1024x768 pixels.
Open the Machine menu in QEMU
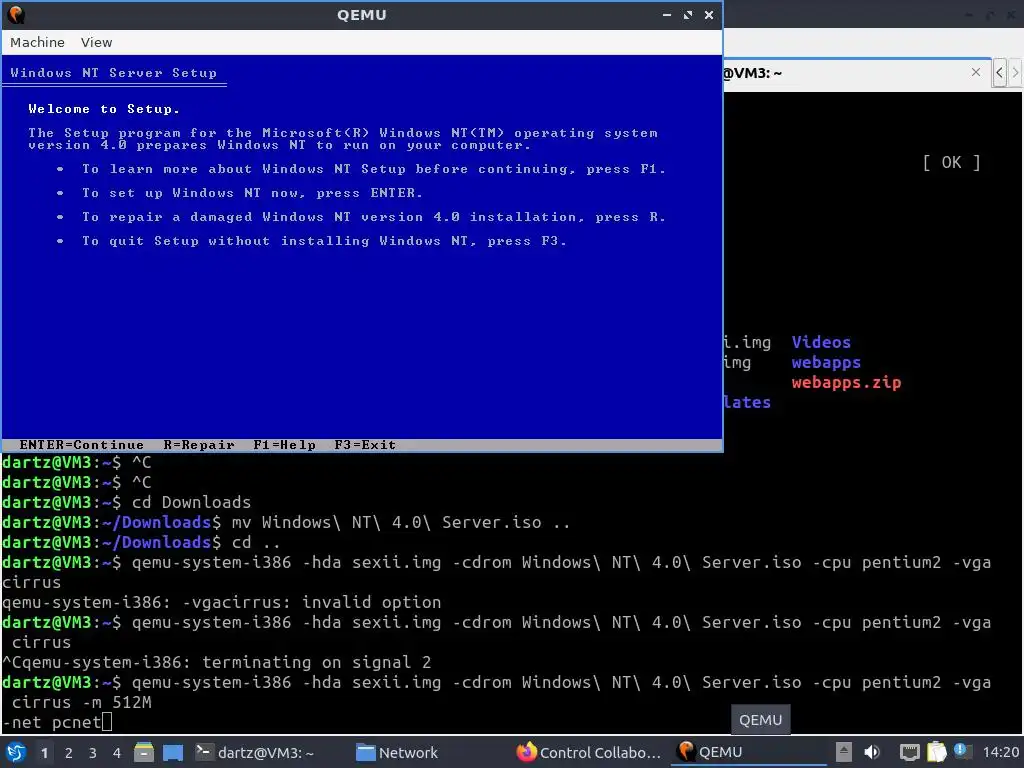tap(37, 42)
